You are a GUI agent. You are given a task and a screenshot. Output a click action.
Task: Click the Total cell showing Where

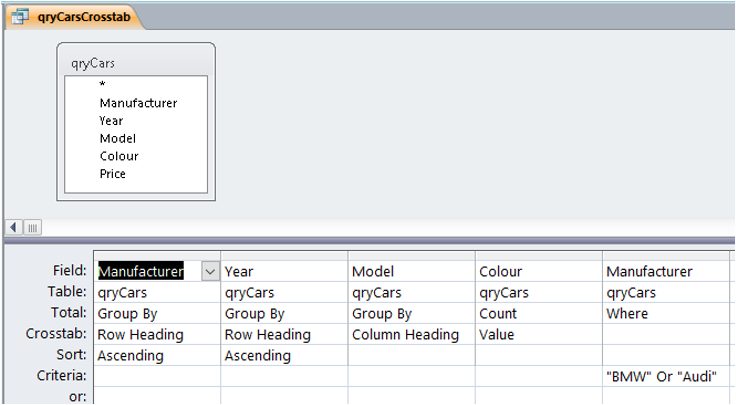666,313
